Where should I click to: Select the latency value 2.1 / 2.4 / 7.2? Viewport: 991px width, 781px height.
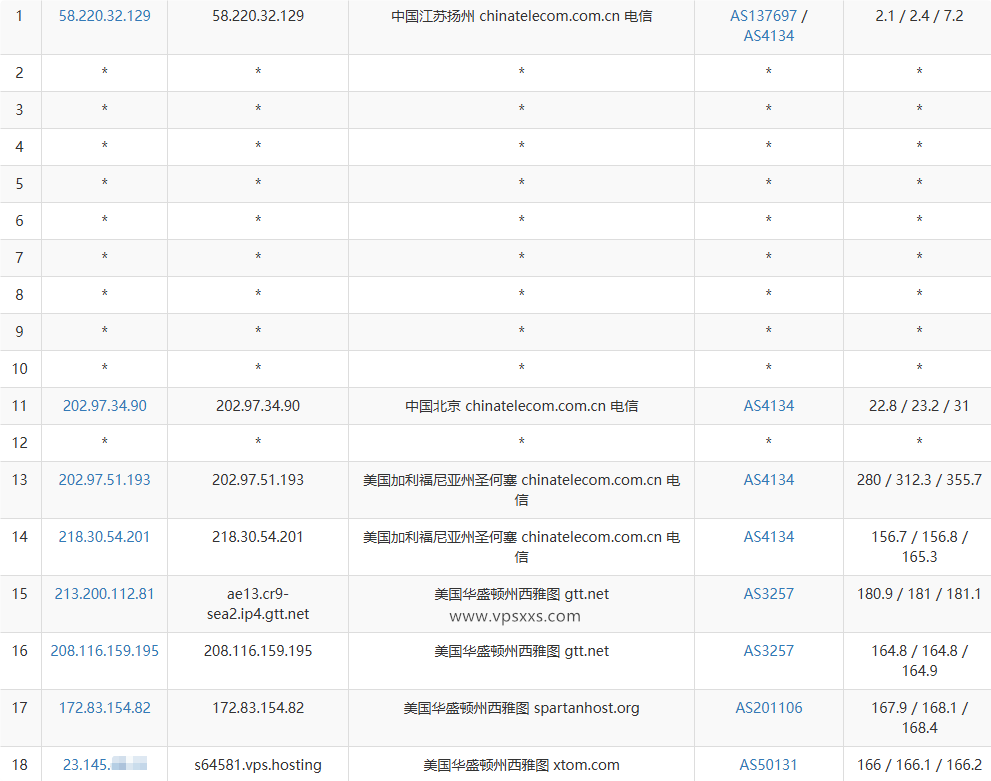[x=919, y=16]
